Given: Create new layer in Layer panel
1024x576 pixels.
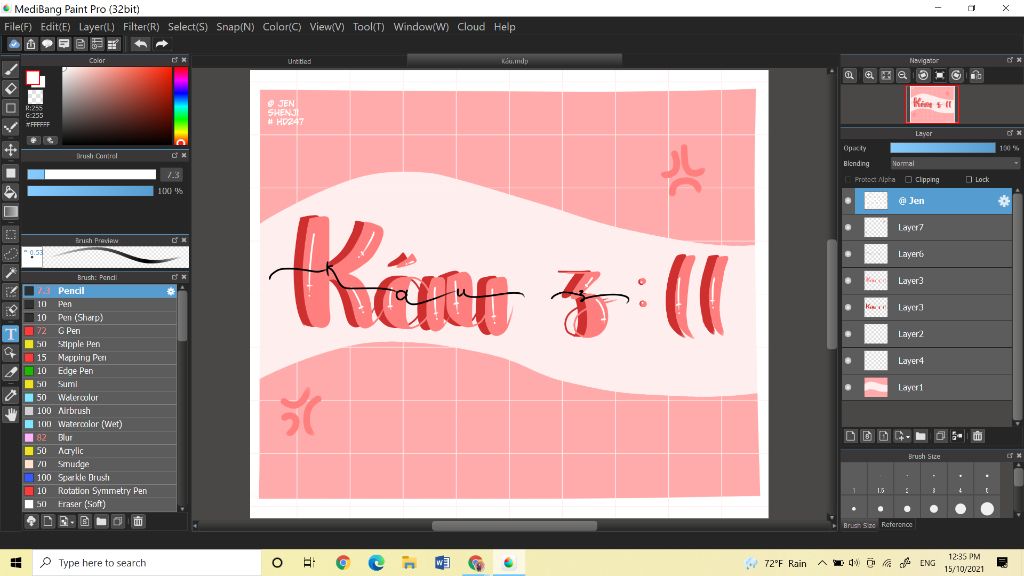Looking at the screenshot, I should pos(850,436).
